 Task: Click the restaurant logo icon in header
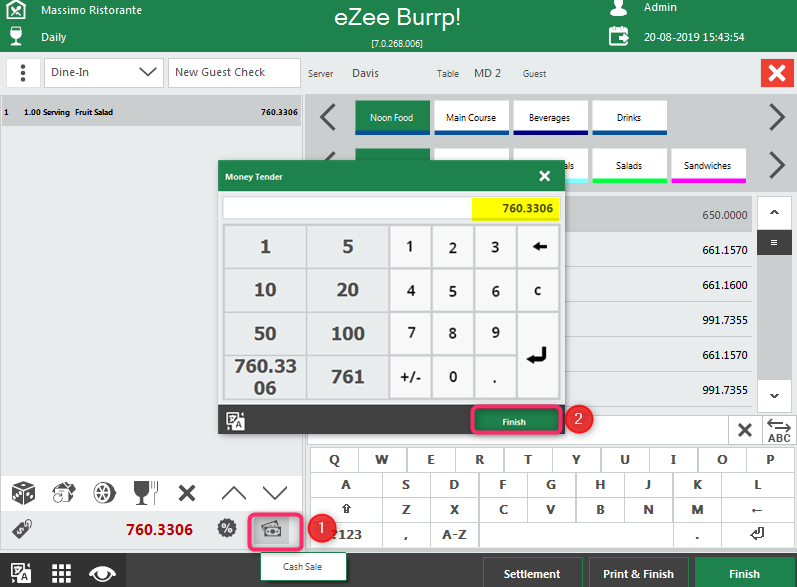coord(16,9)
